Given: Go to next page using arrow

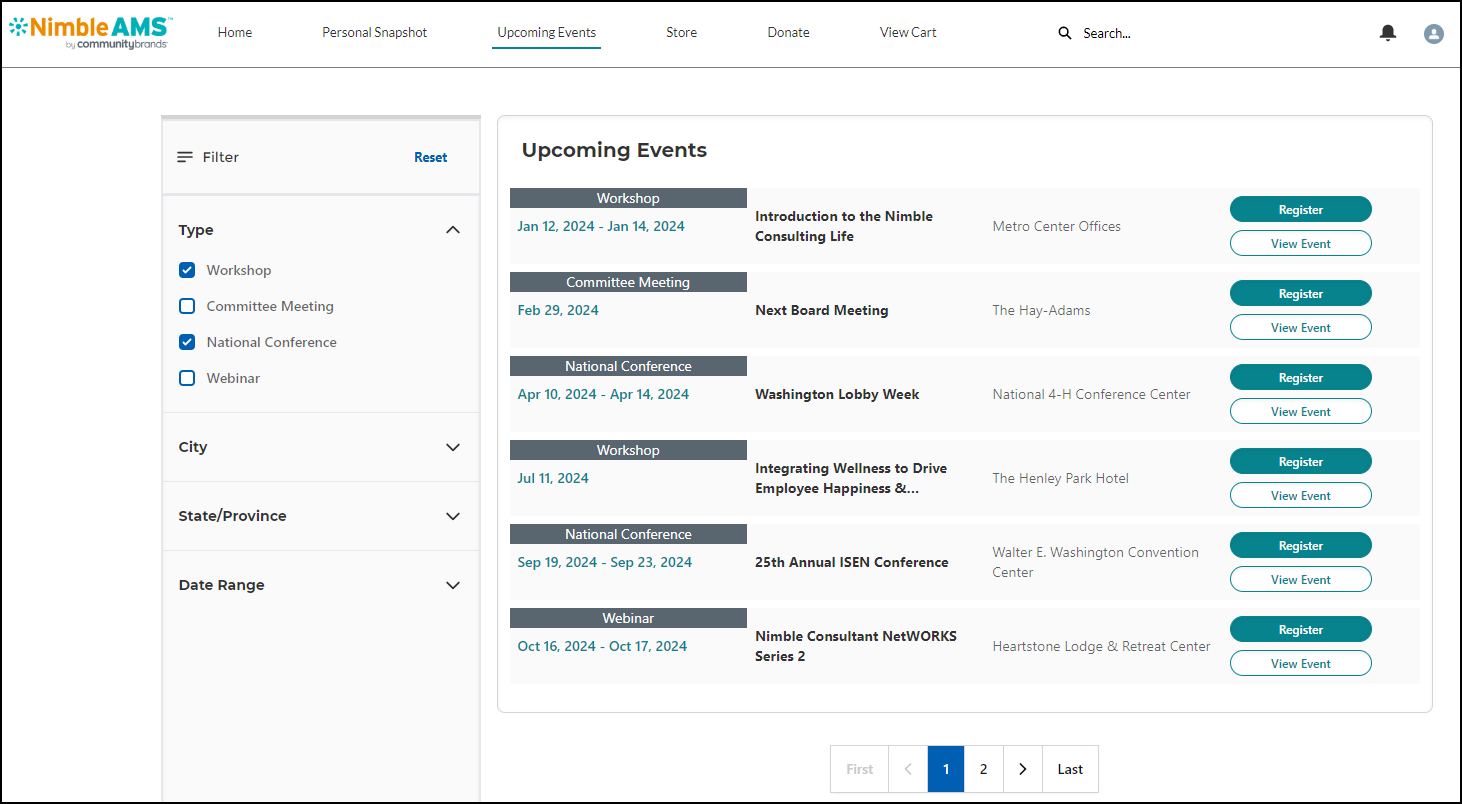Looking at the screenshot, I should point(1022,769).
